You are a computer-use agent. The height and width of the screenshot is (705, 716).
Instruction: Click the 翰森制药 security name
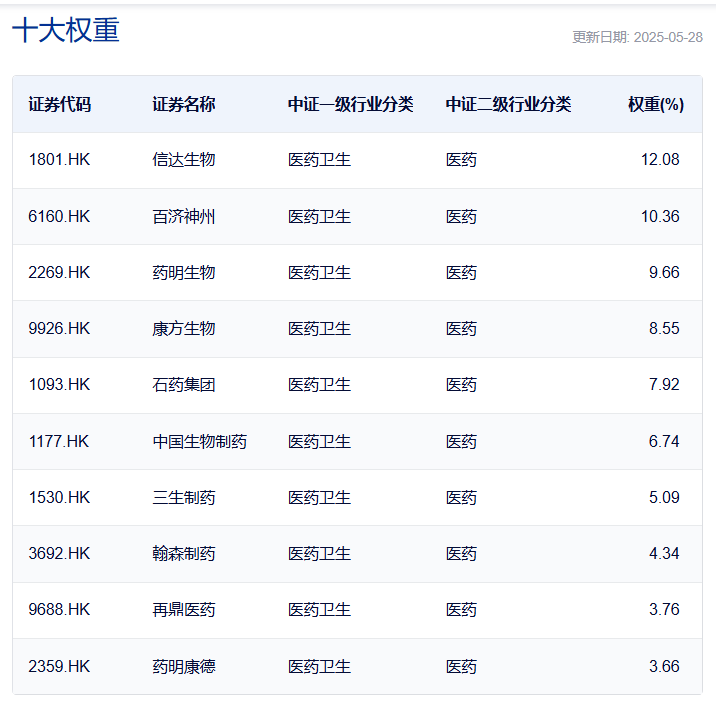(184, 554)
